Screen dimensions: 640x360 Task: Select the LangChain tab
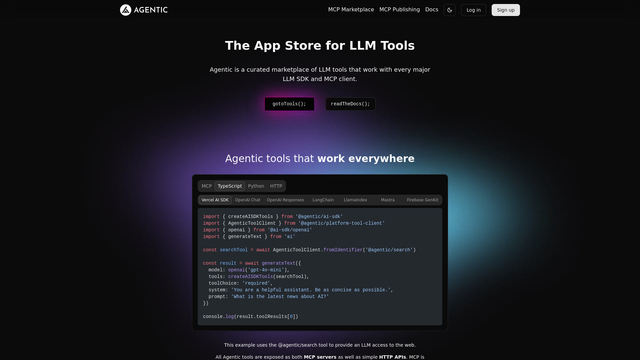323,200
